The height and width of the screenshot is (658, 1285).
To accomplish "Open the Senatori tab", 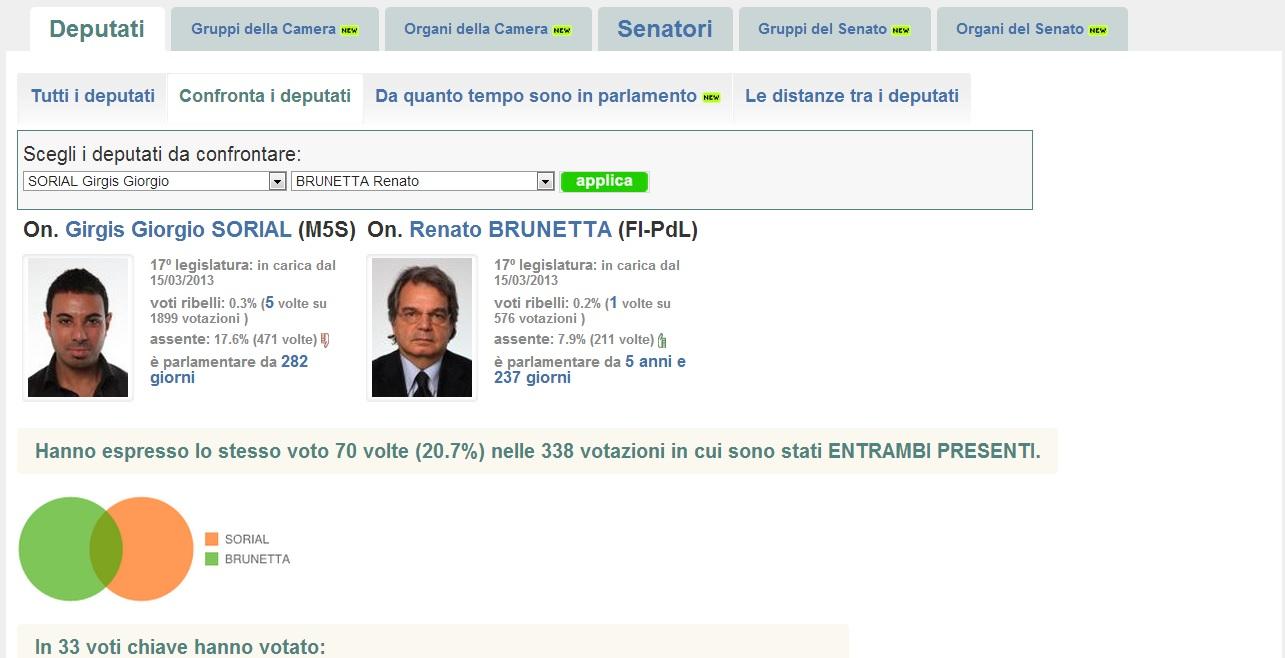I will pyautogui.click(x=665, y=29).
